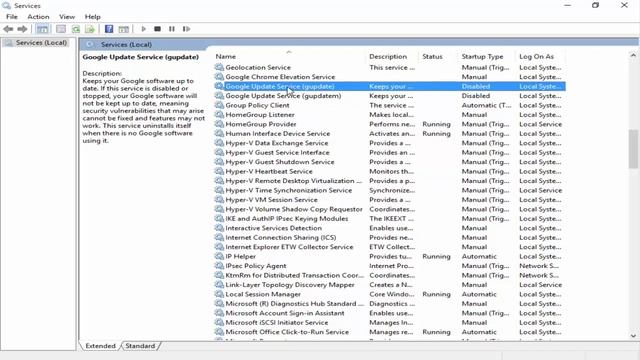640x360 pixels.
Task: Open the Help menu
Action: [93, 17]
